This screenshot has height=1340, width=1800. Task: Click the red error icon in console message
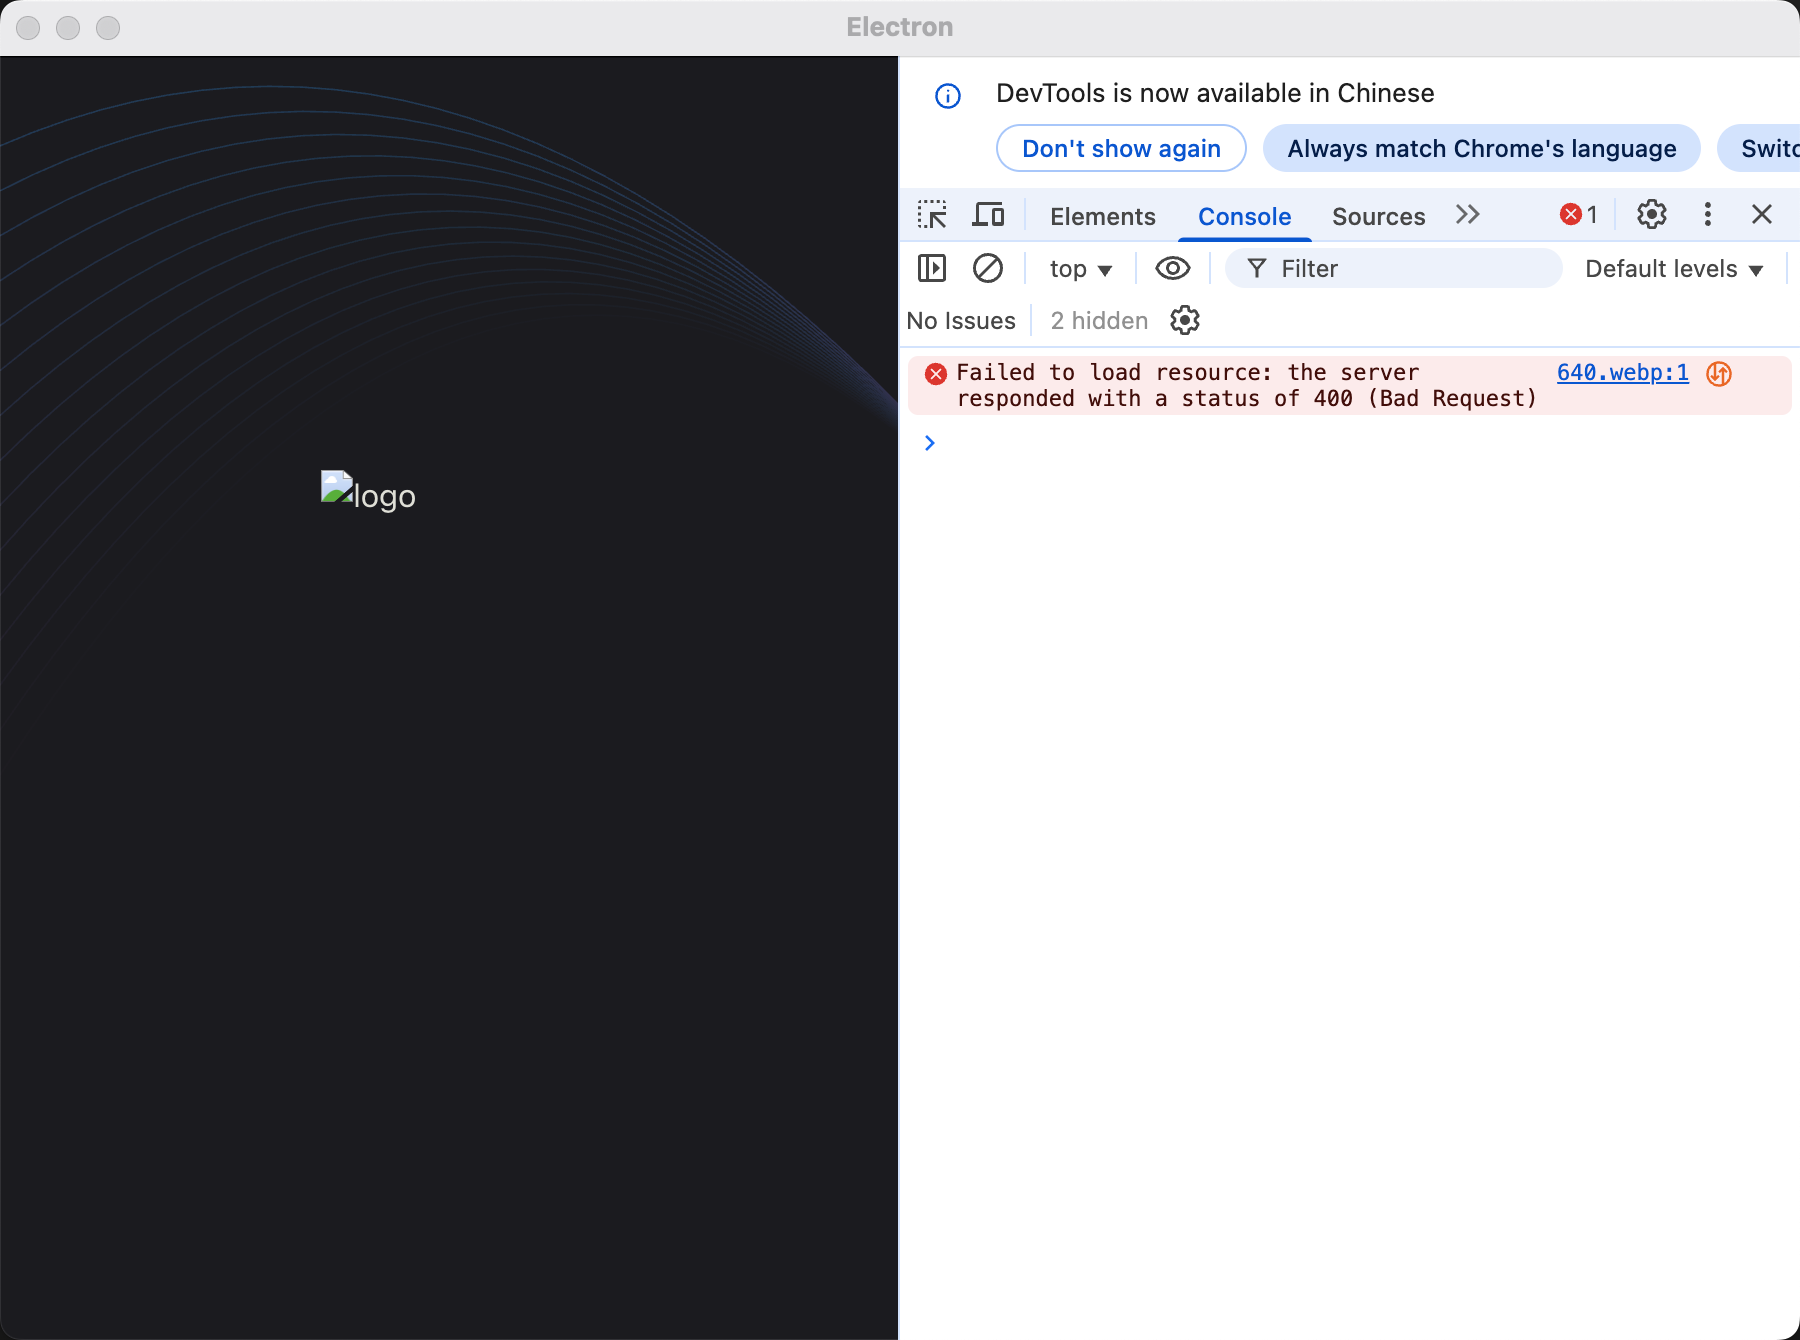click(936, 374)
